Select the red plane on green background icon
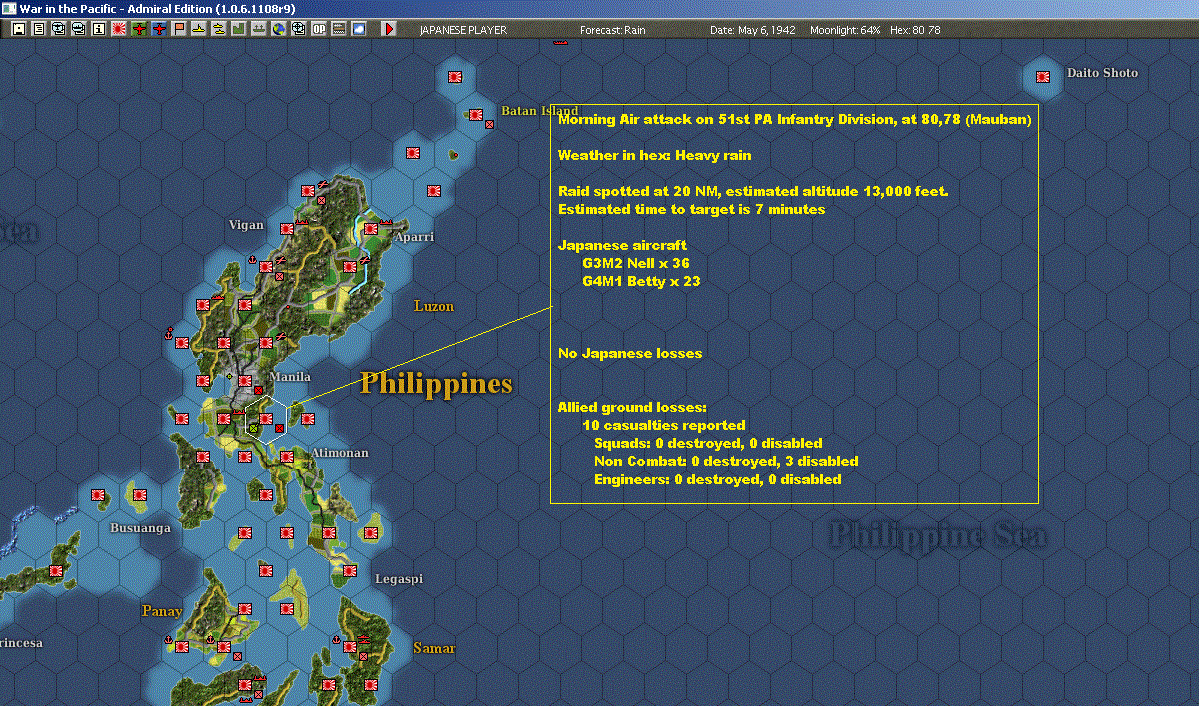The width and height of the screenshot is (1199, 706). 138,29
